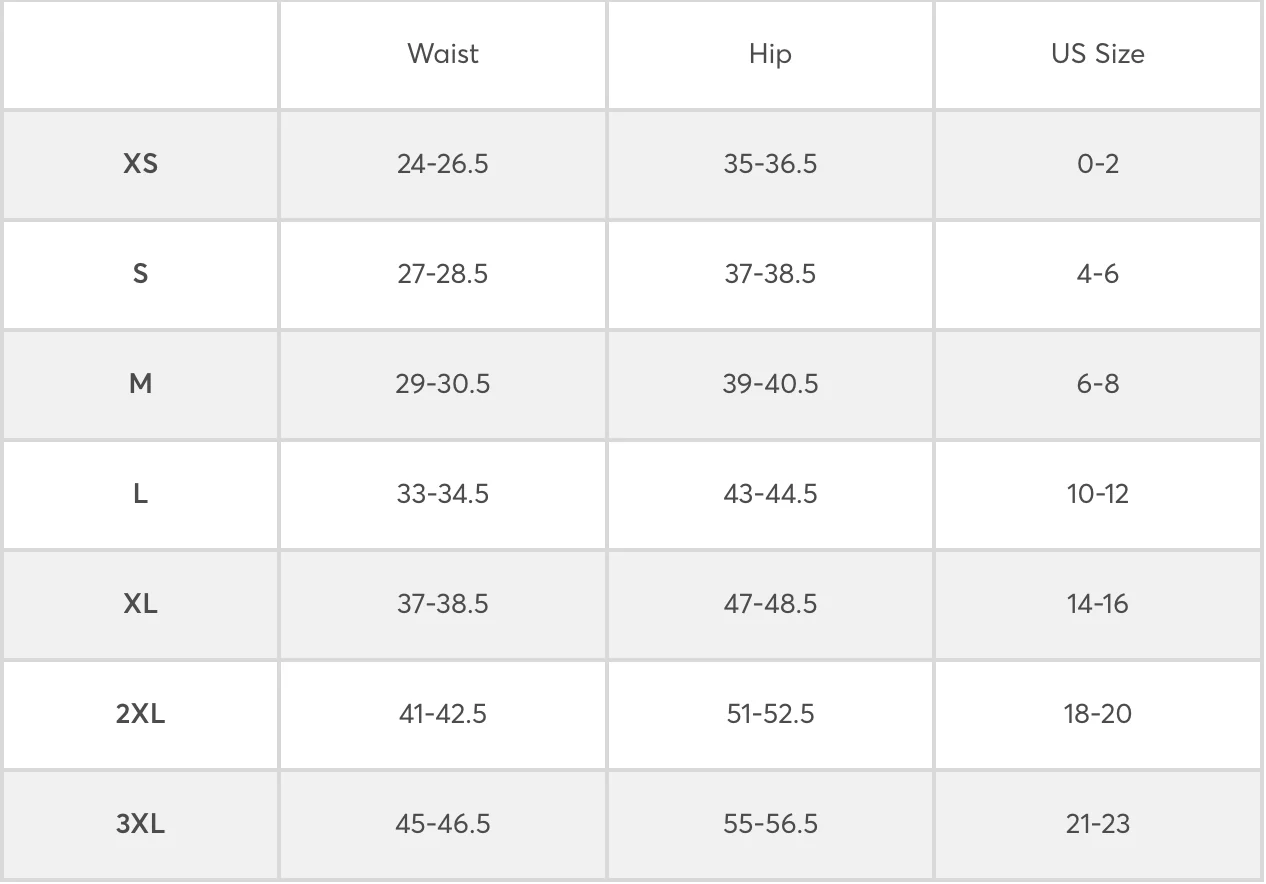Click the US Size column header

tap(1098, 54)
